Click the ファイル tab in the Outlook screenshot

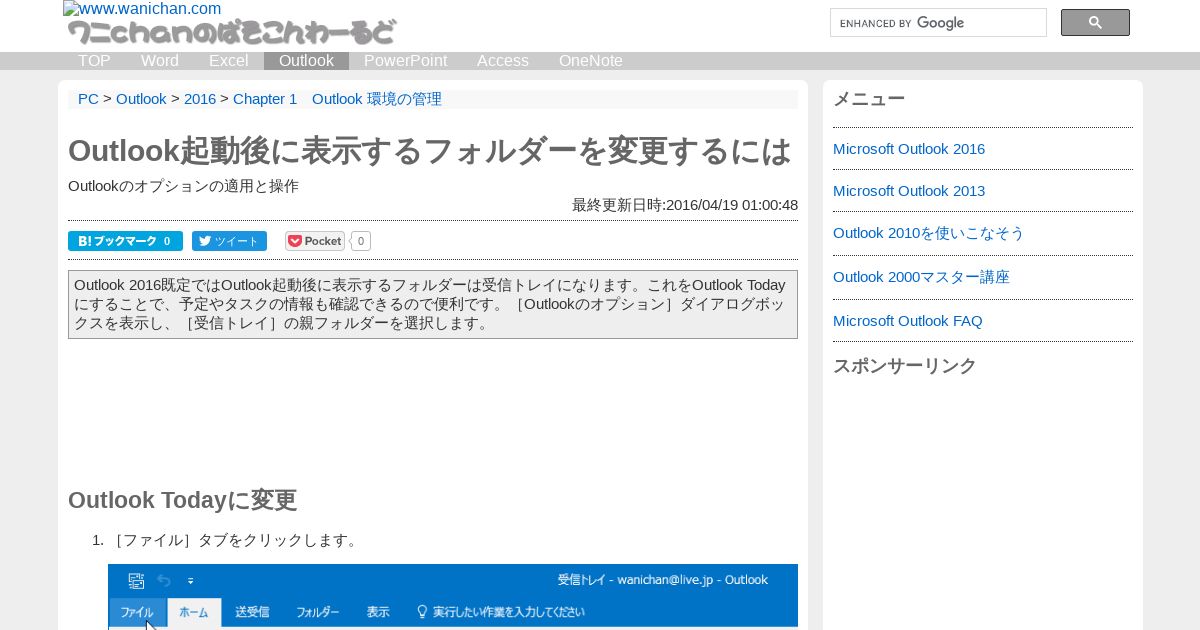[x=137, y=612]
